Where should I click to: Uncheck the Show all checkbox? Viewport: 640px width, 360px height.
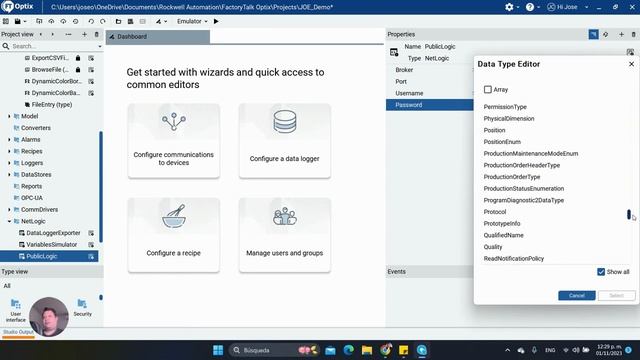(x=601, y=272)
